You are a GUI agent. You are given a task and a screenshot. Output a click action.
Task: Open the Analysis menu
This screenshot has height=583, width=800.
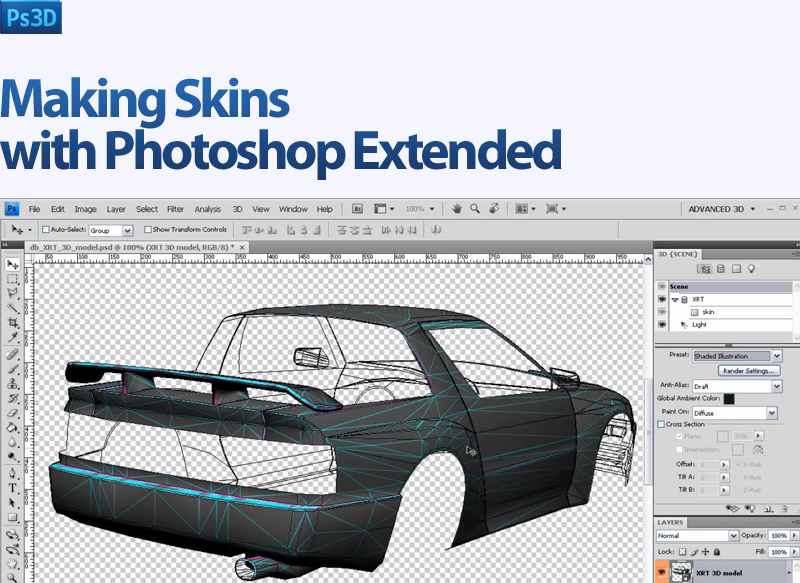208,209
